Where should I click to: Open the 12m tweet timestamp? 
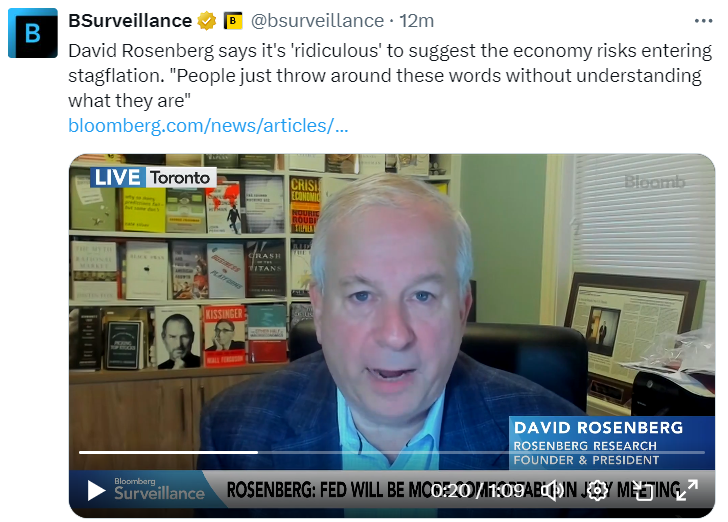[x=416, y=21]
